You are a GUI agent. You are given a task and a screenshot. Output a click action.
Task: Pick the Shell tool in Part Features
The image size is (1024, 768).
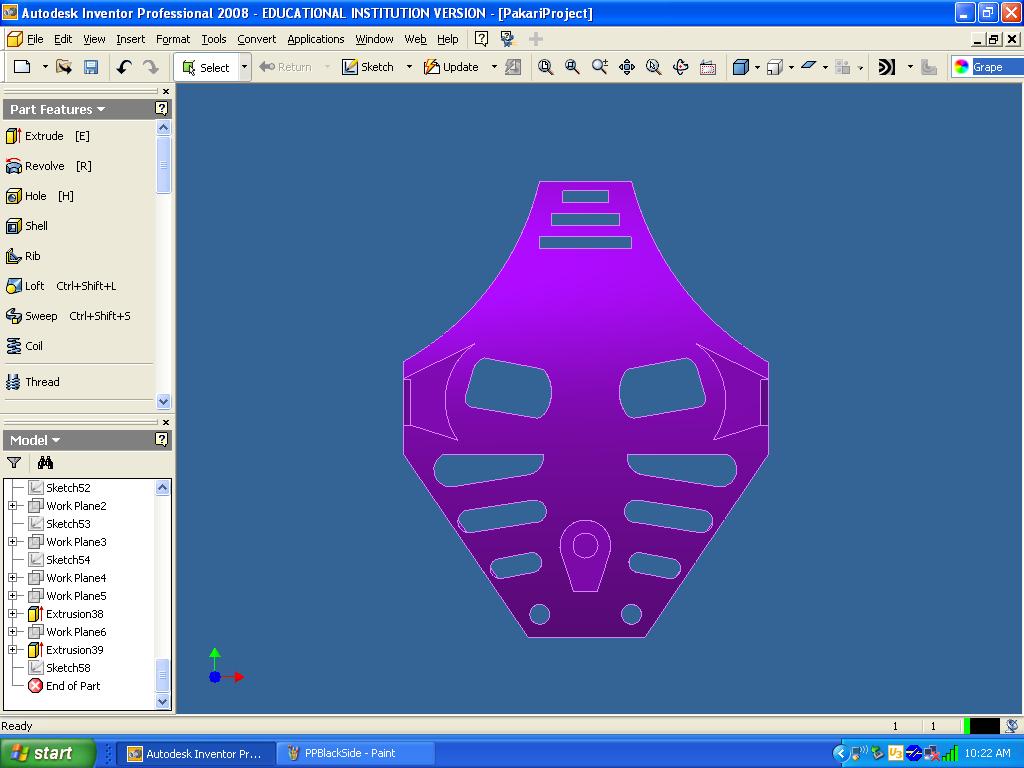click(x=35, y=226)
